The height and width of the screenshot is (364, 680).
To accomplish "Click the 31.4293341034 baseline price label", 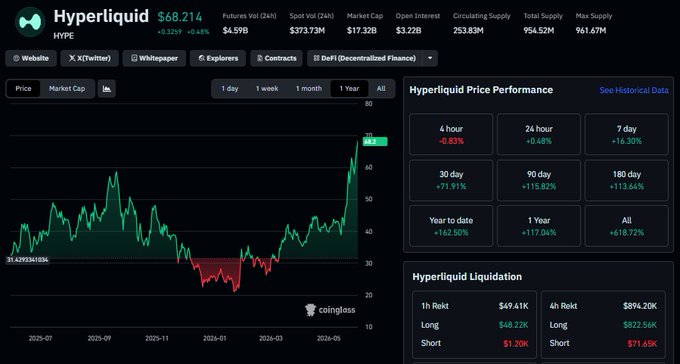I will pos(27,260).
